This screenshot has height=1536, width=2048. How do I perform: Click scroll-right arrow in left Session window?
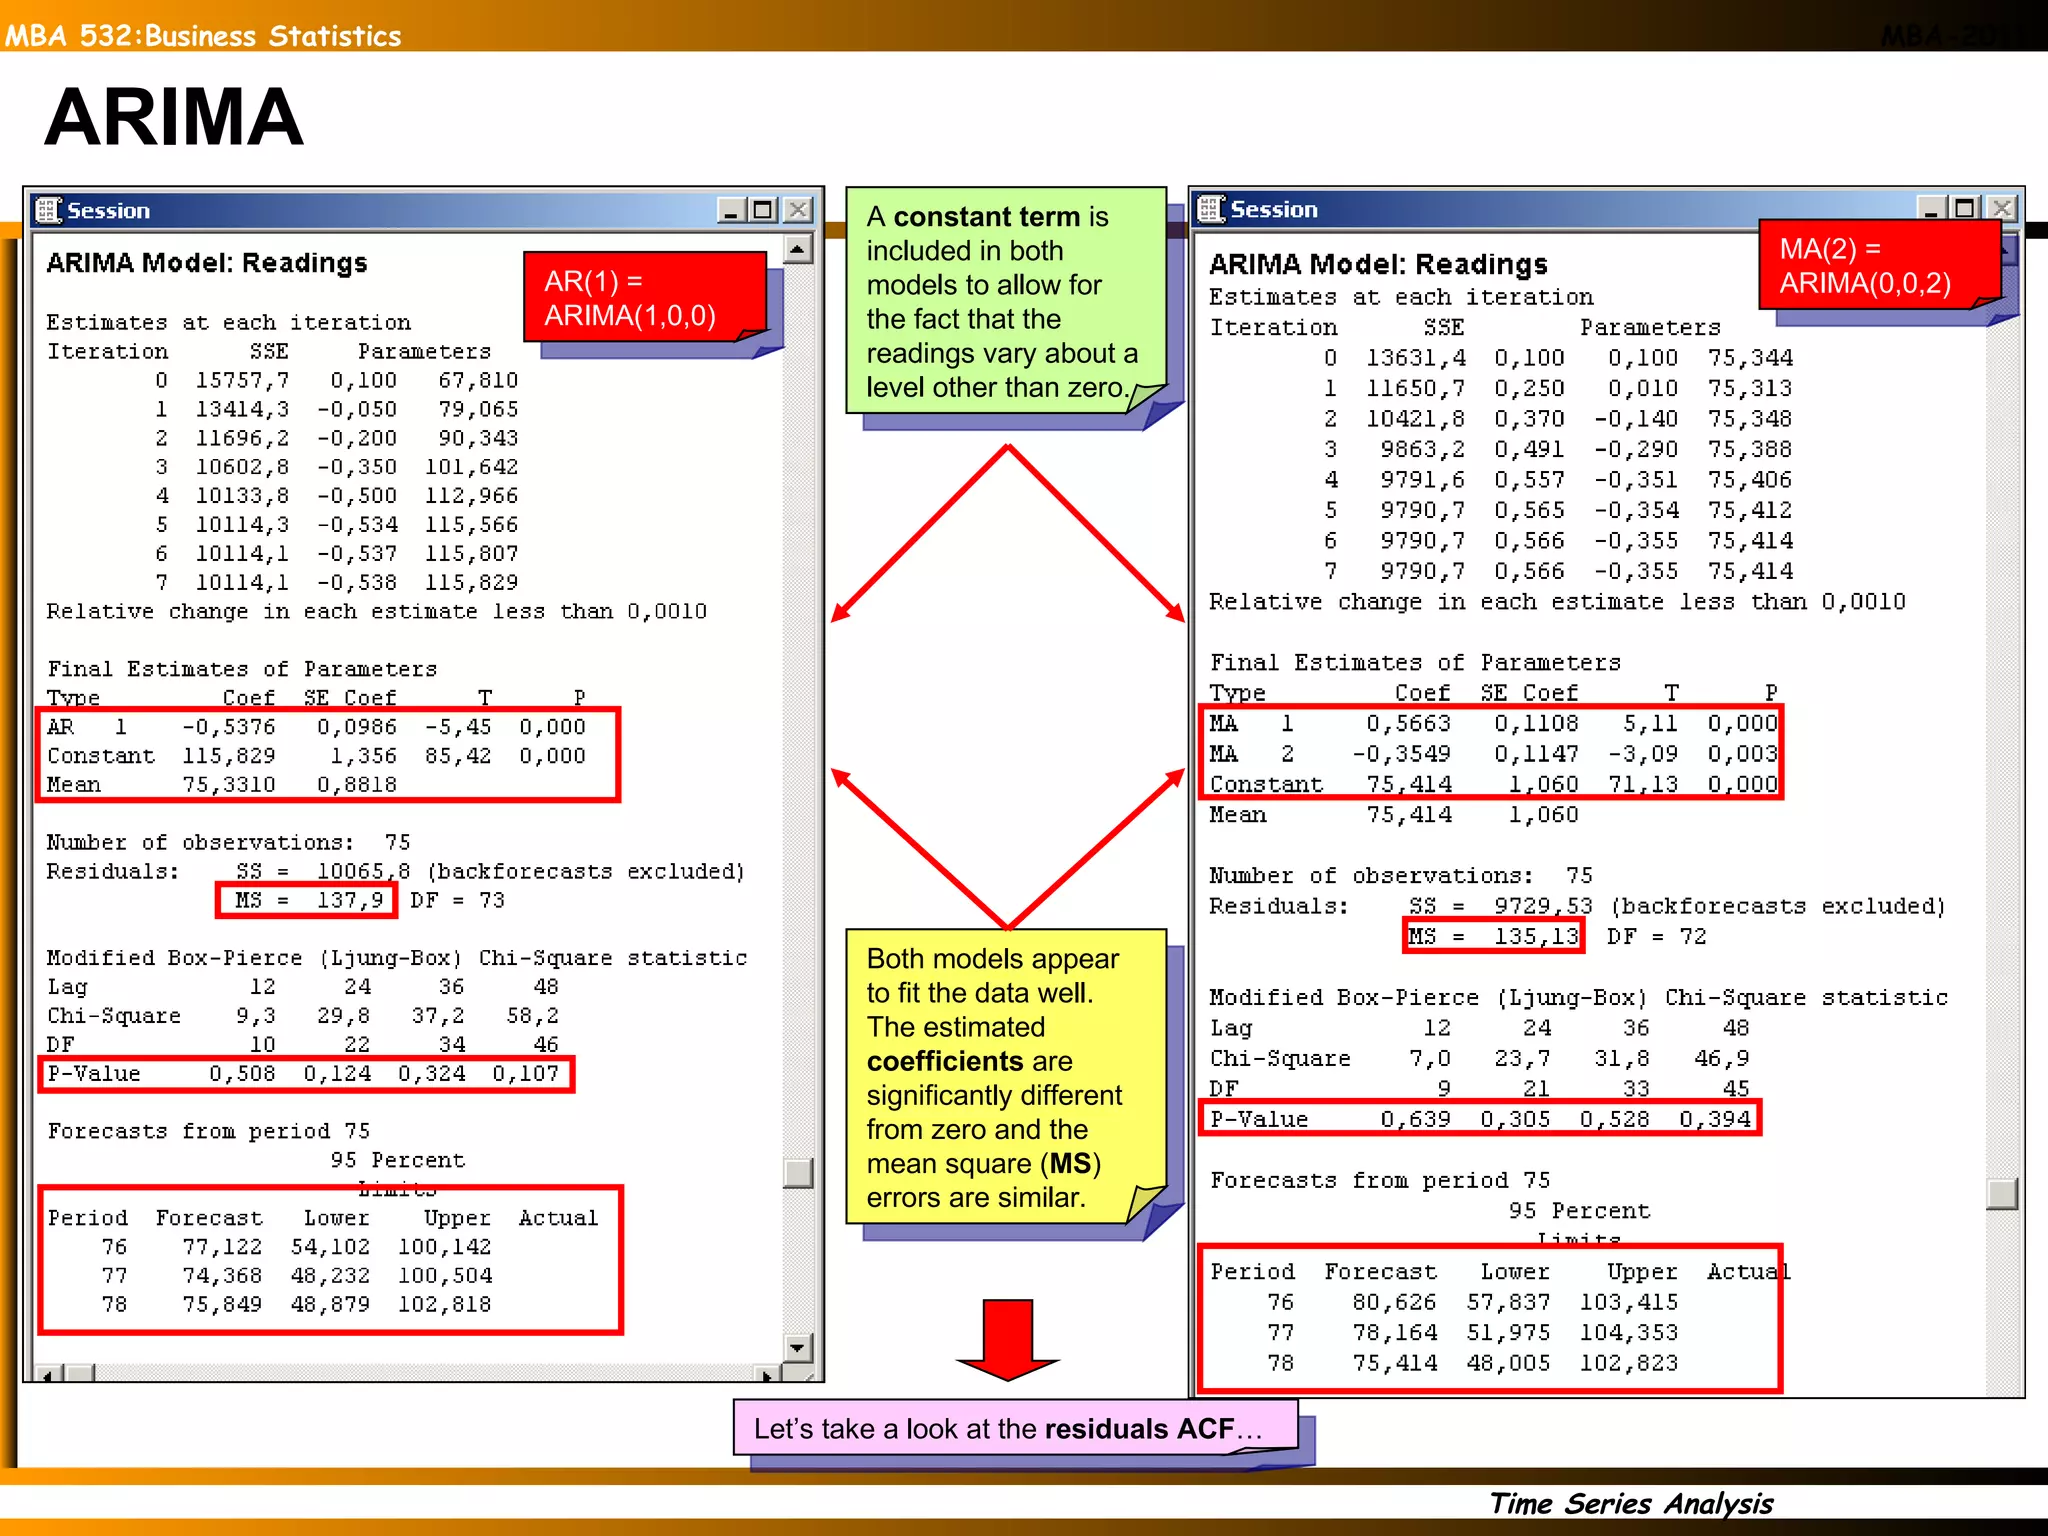click(768, 1375)
